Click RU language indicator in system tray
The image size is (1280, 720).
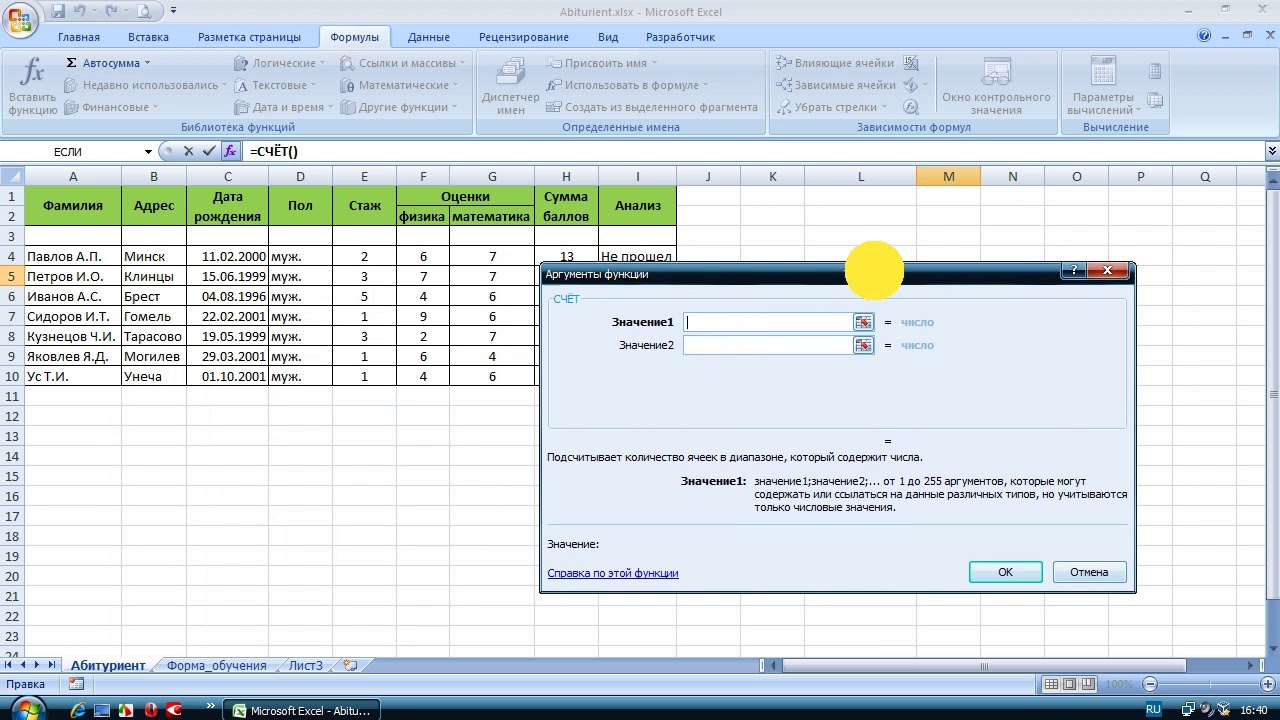(x=1153, y=710)
